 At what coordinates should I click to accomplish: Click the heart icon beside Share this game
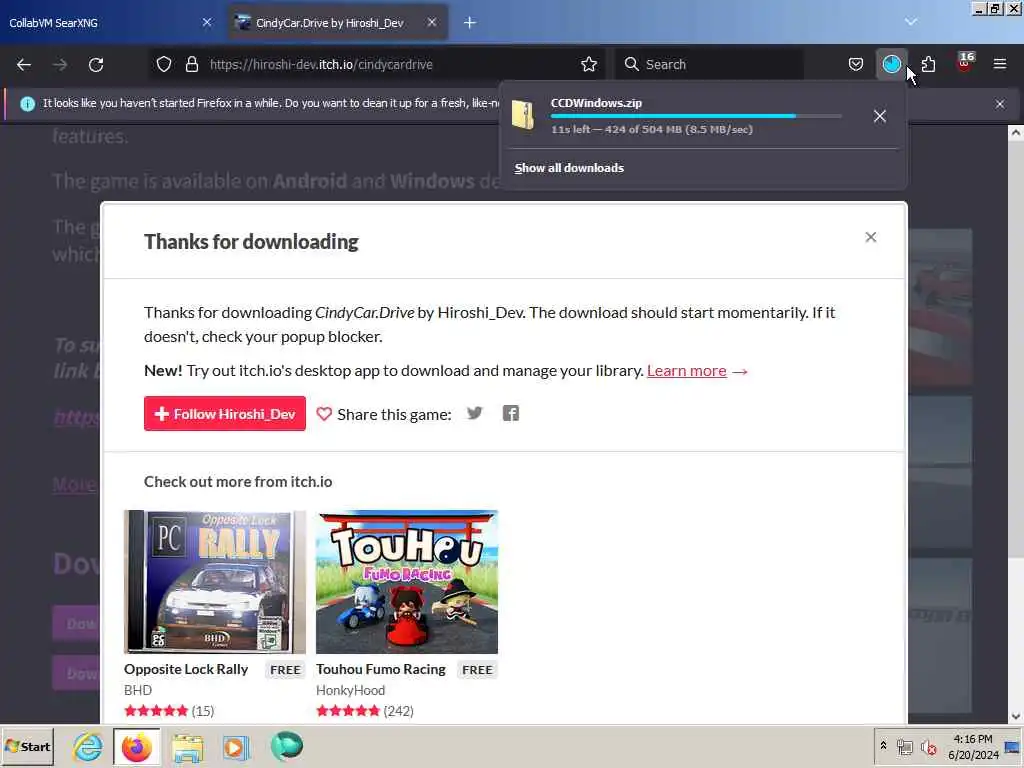click(x=324, y=414)
